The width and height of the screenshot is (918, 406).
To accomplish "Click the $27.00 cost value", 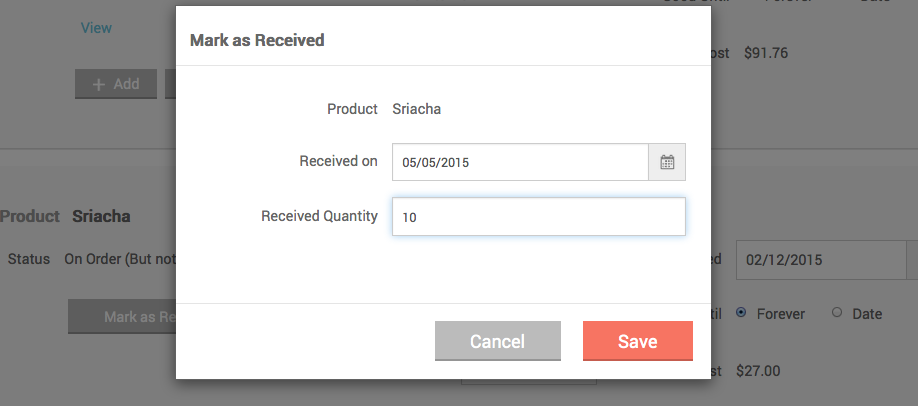I will (x=758, y=371).
